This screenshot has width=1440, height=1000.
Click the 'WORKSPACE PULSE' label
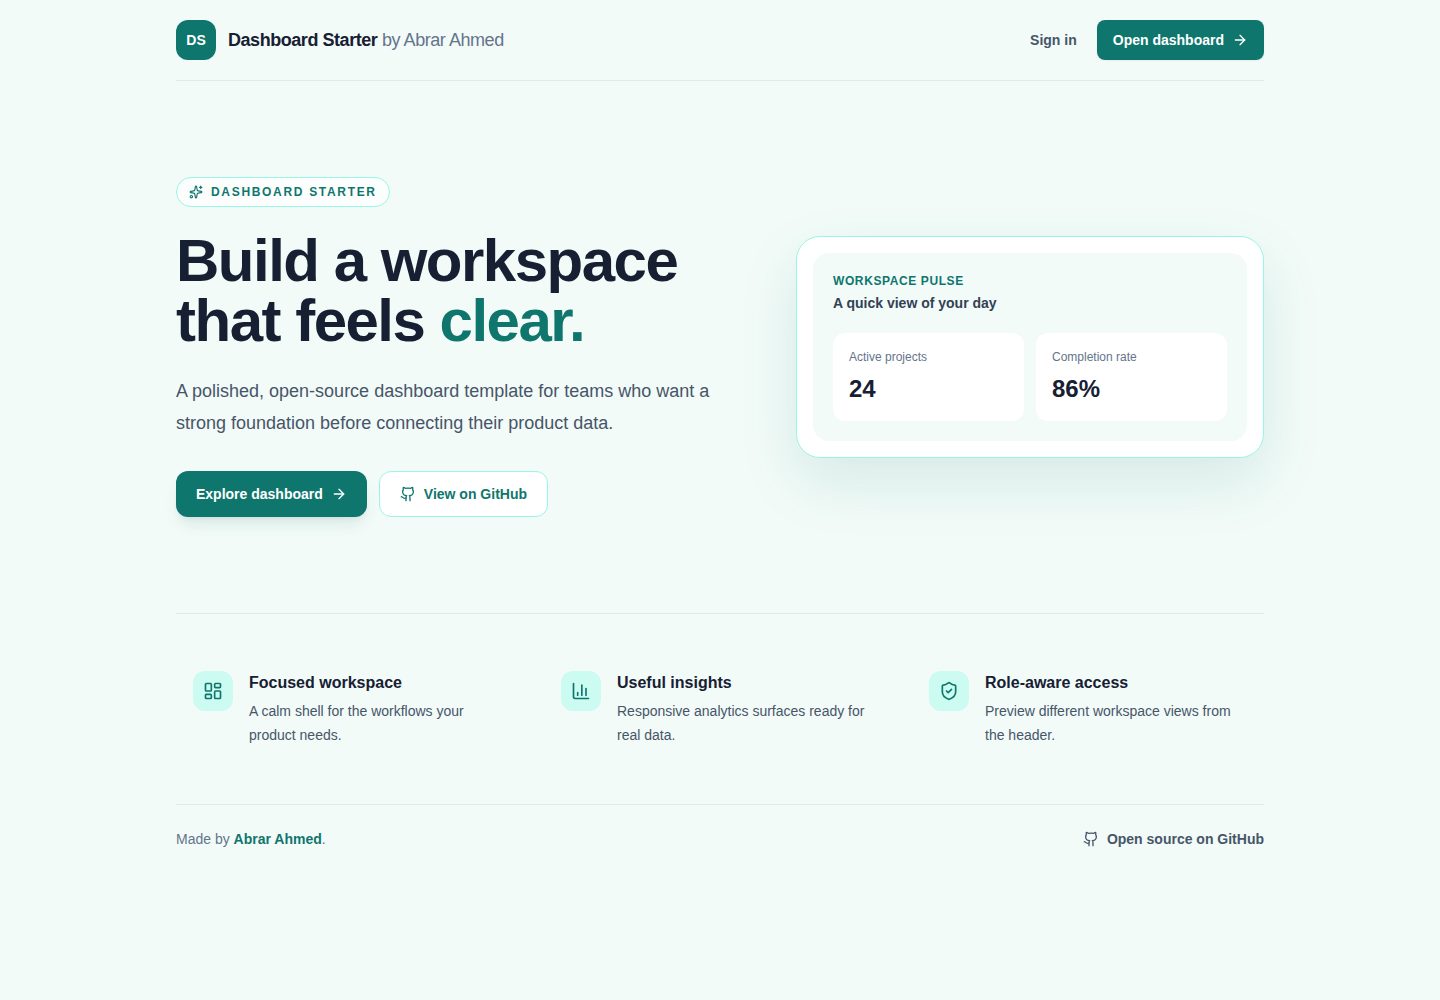coord(898,281)
